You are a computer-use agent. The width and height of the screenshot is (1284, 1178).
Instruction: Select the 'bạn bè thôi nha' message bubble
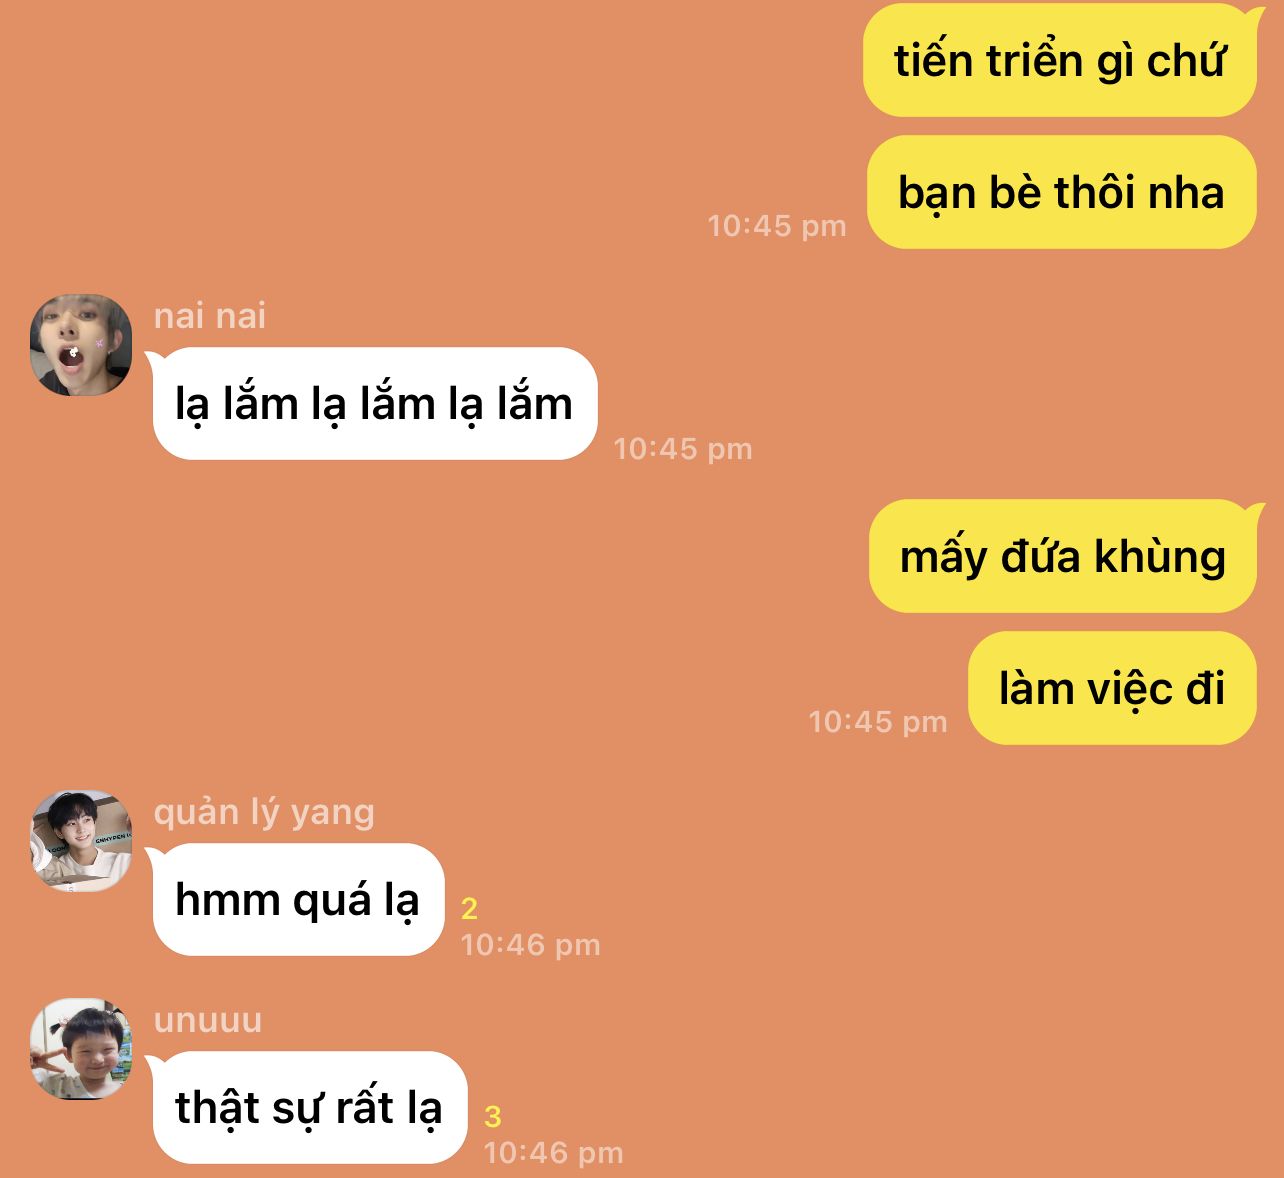tap(1061, 192)
